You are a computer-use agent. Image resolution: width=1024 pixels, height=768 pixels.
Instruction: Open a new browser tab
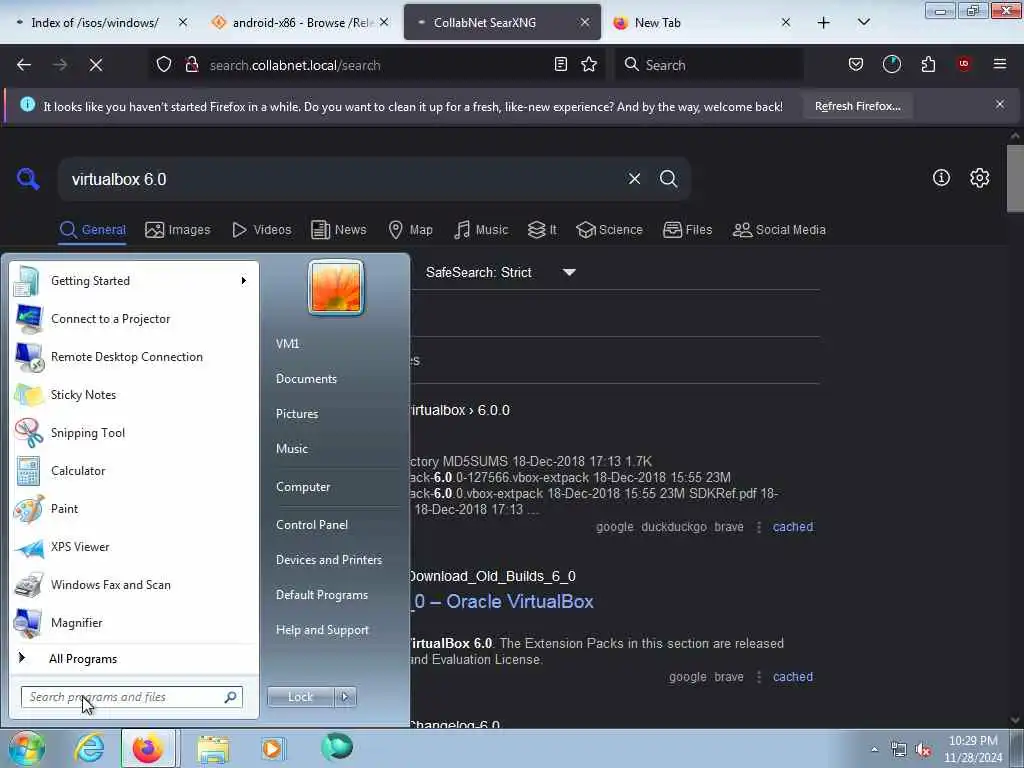(x=824, y=23)
